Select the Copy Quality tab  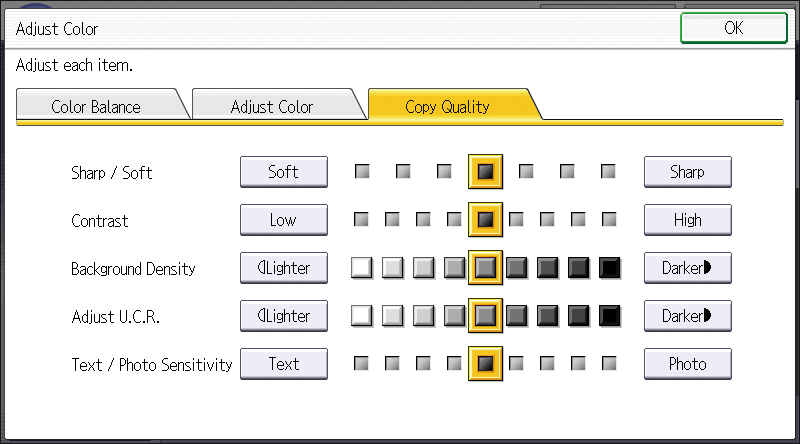[447, 106]
